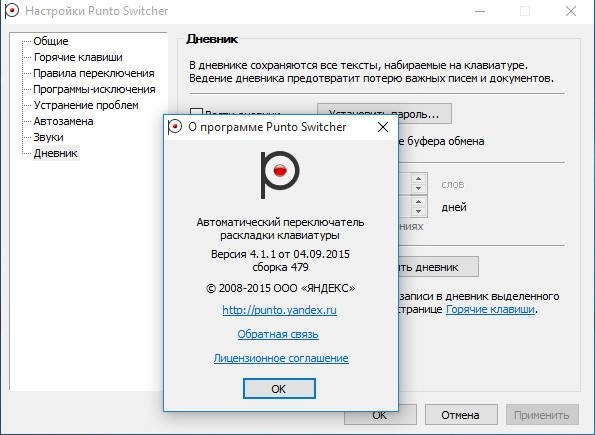Minimize the Настройки Punto Switcher window

pos(480,11)
